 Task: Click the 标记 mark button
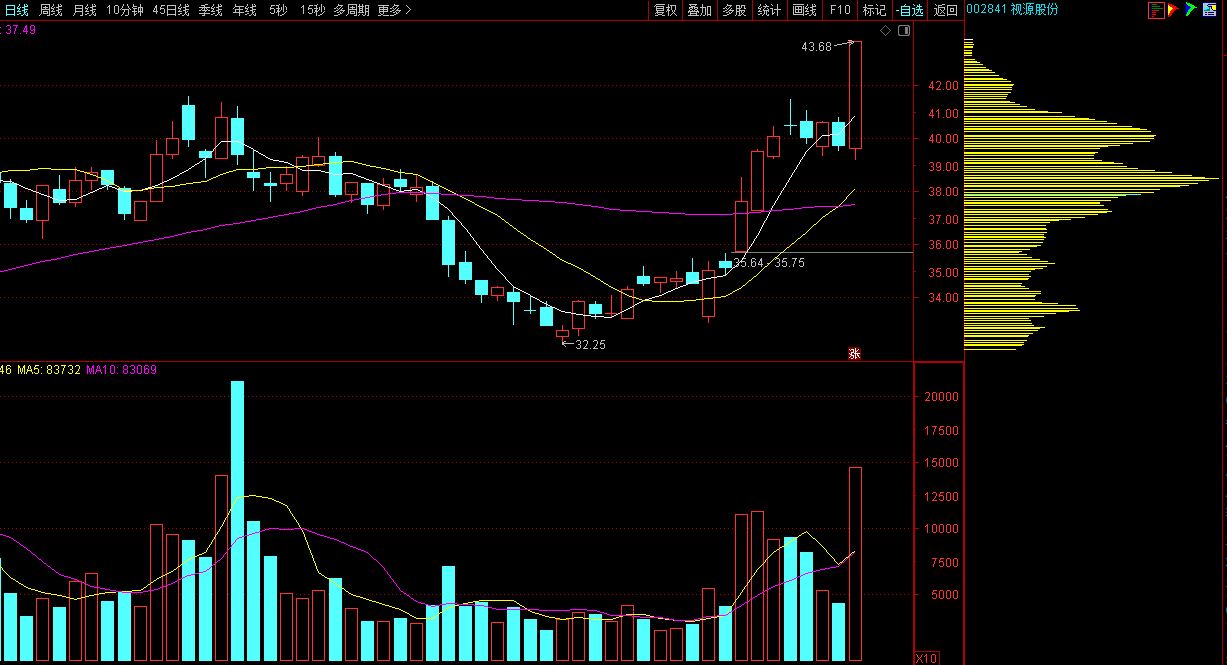click(x=874, y=10)
